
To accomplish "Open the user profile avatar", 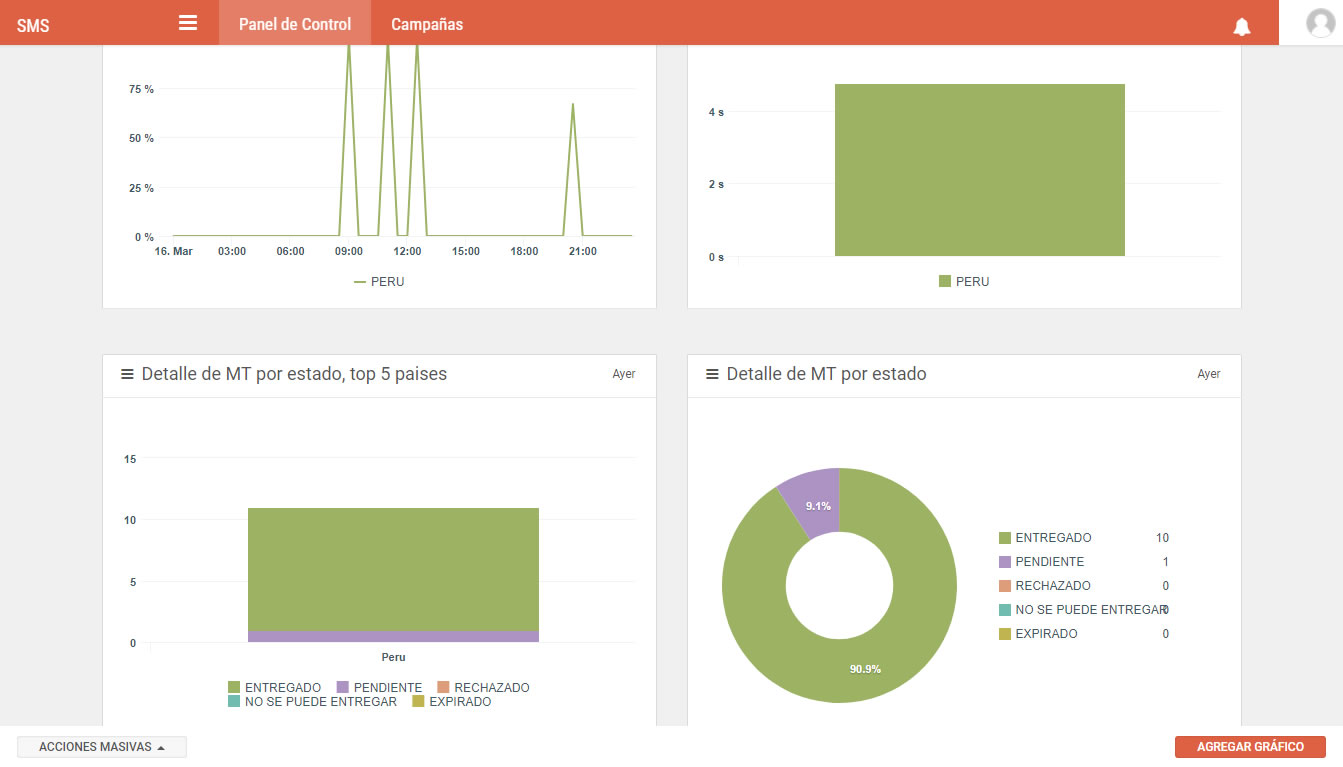I will coord(1321,23).
